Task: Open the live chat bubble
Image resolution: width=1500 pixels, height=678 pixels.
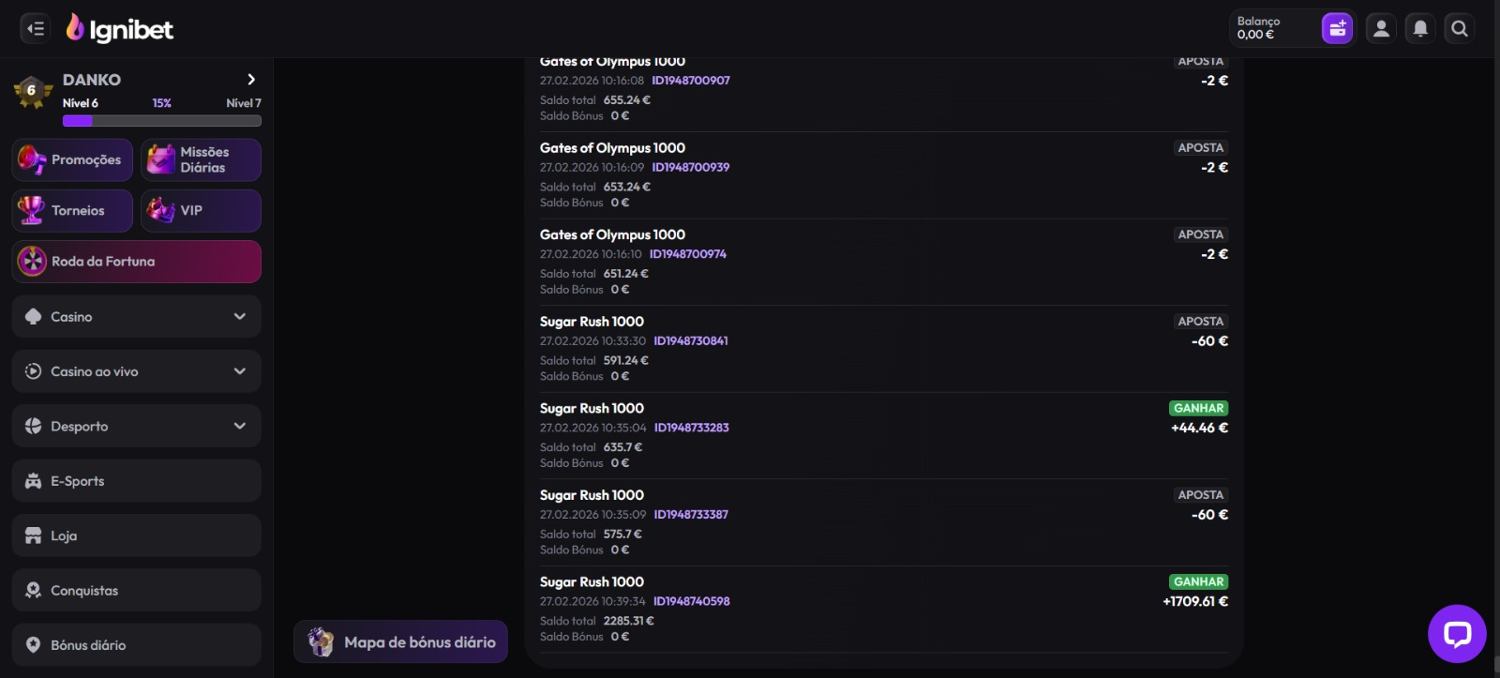Action: (1457, 633)
